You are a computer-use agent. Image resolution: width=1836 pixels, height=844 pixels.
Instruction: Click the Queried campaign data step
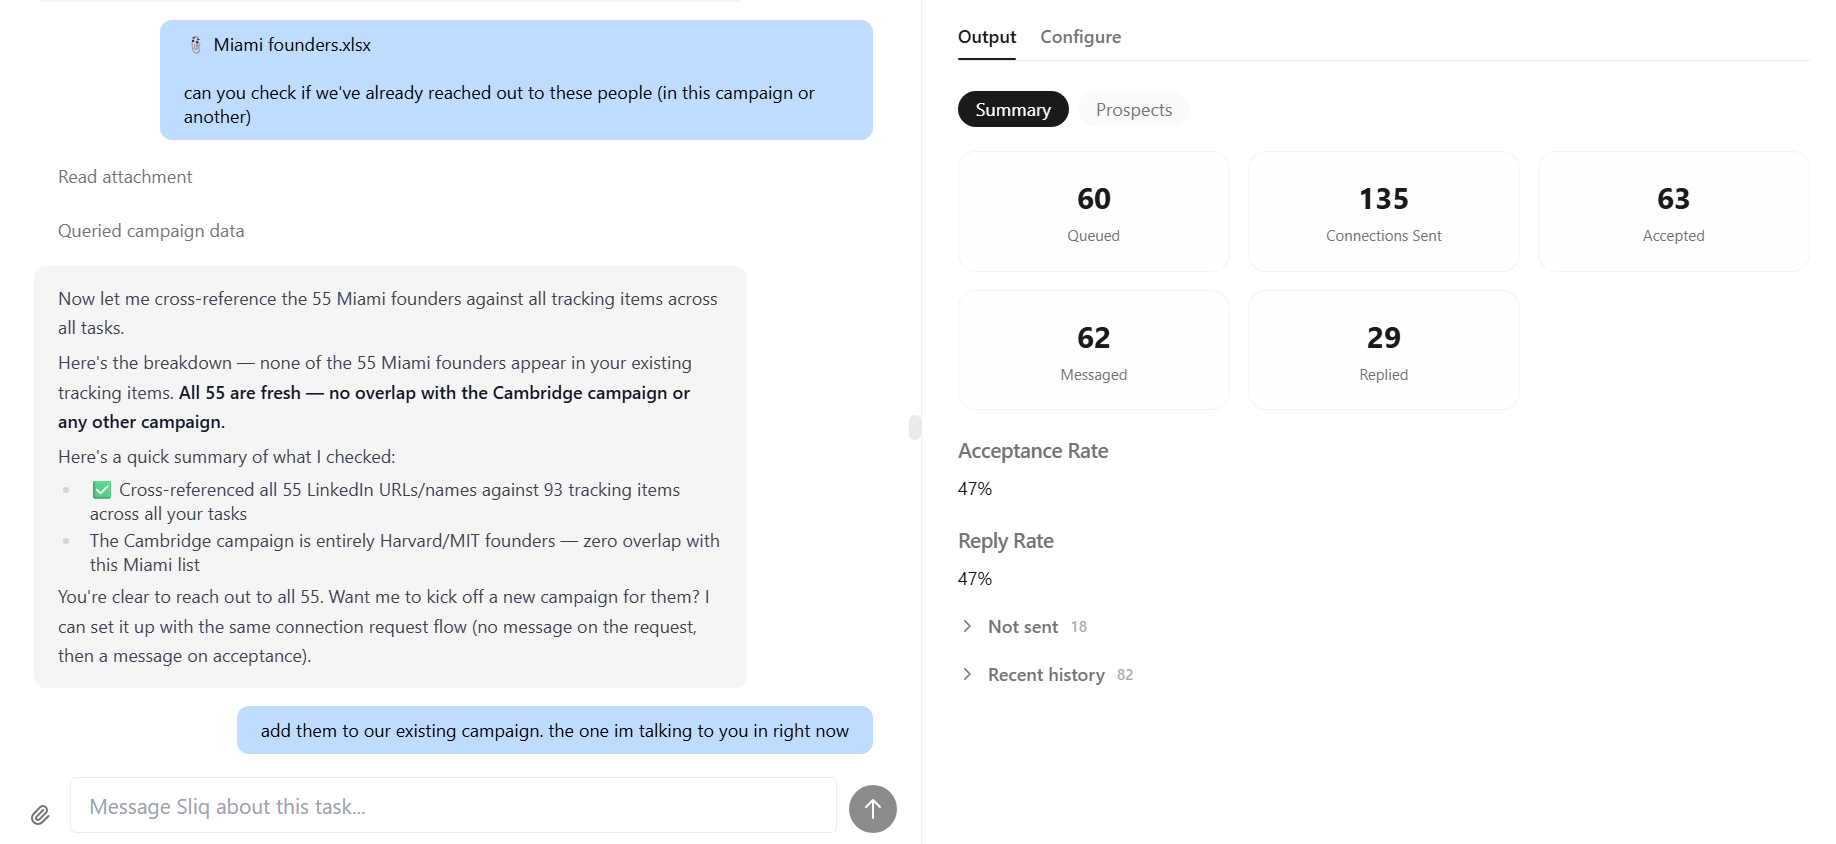[151, 231]
